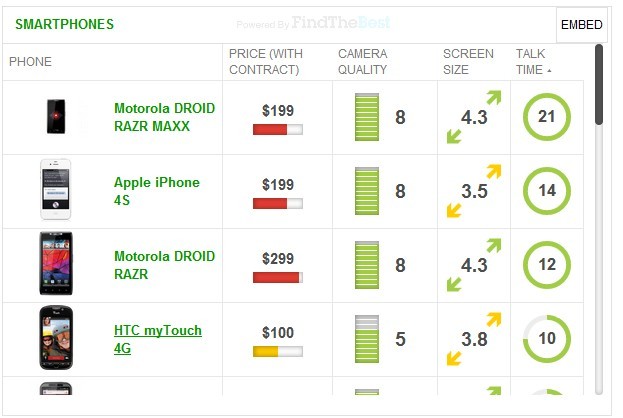The image size is (623, 418).
Task: Click the talk time circle showing 14
Action: 546,191
